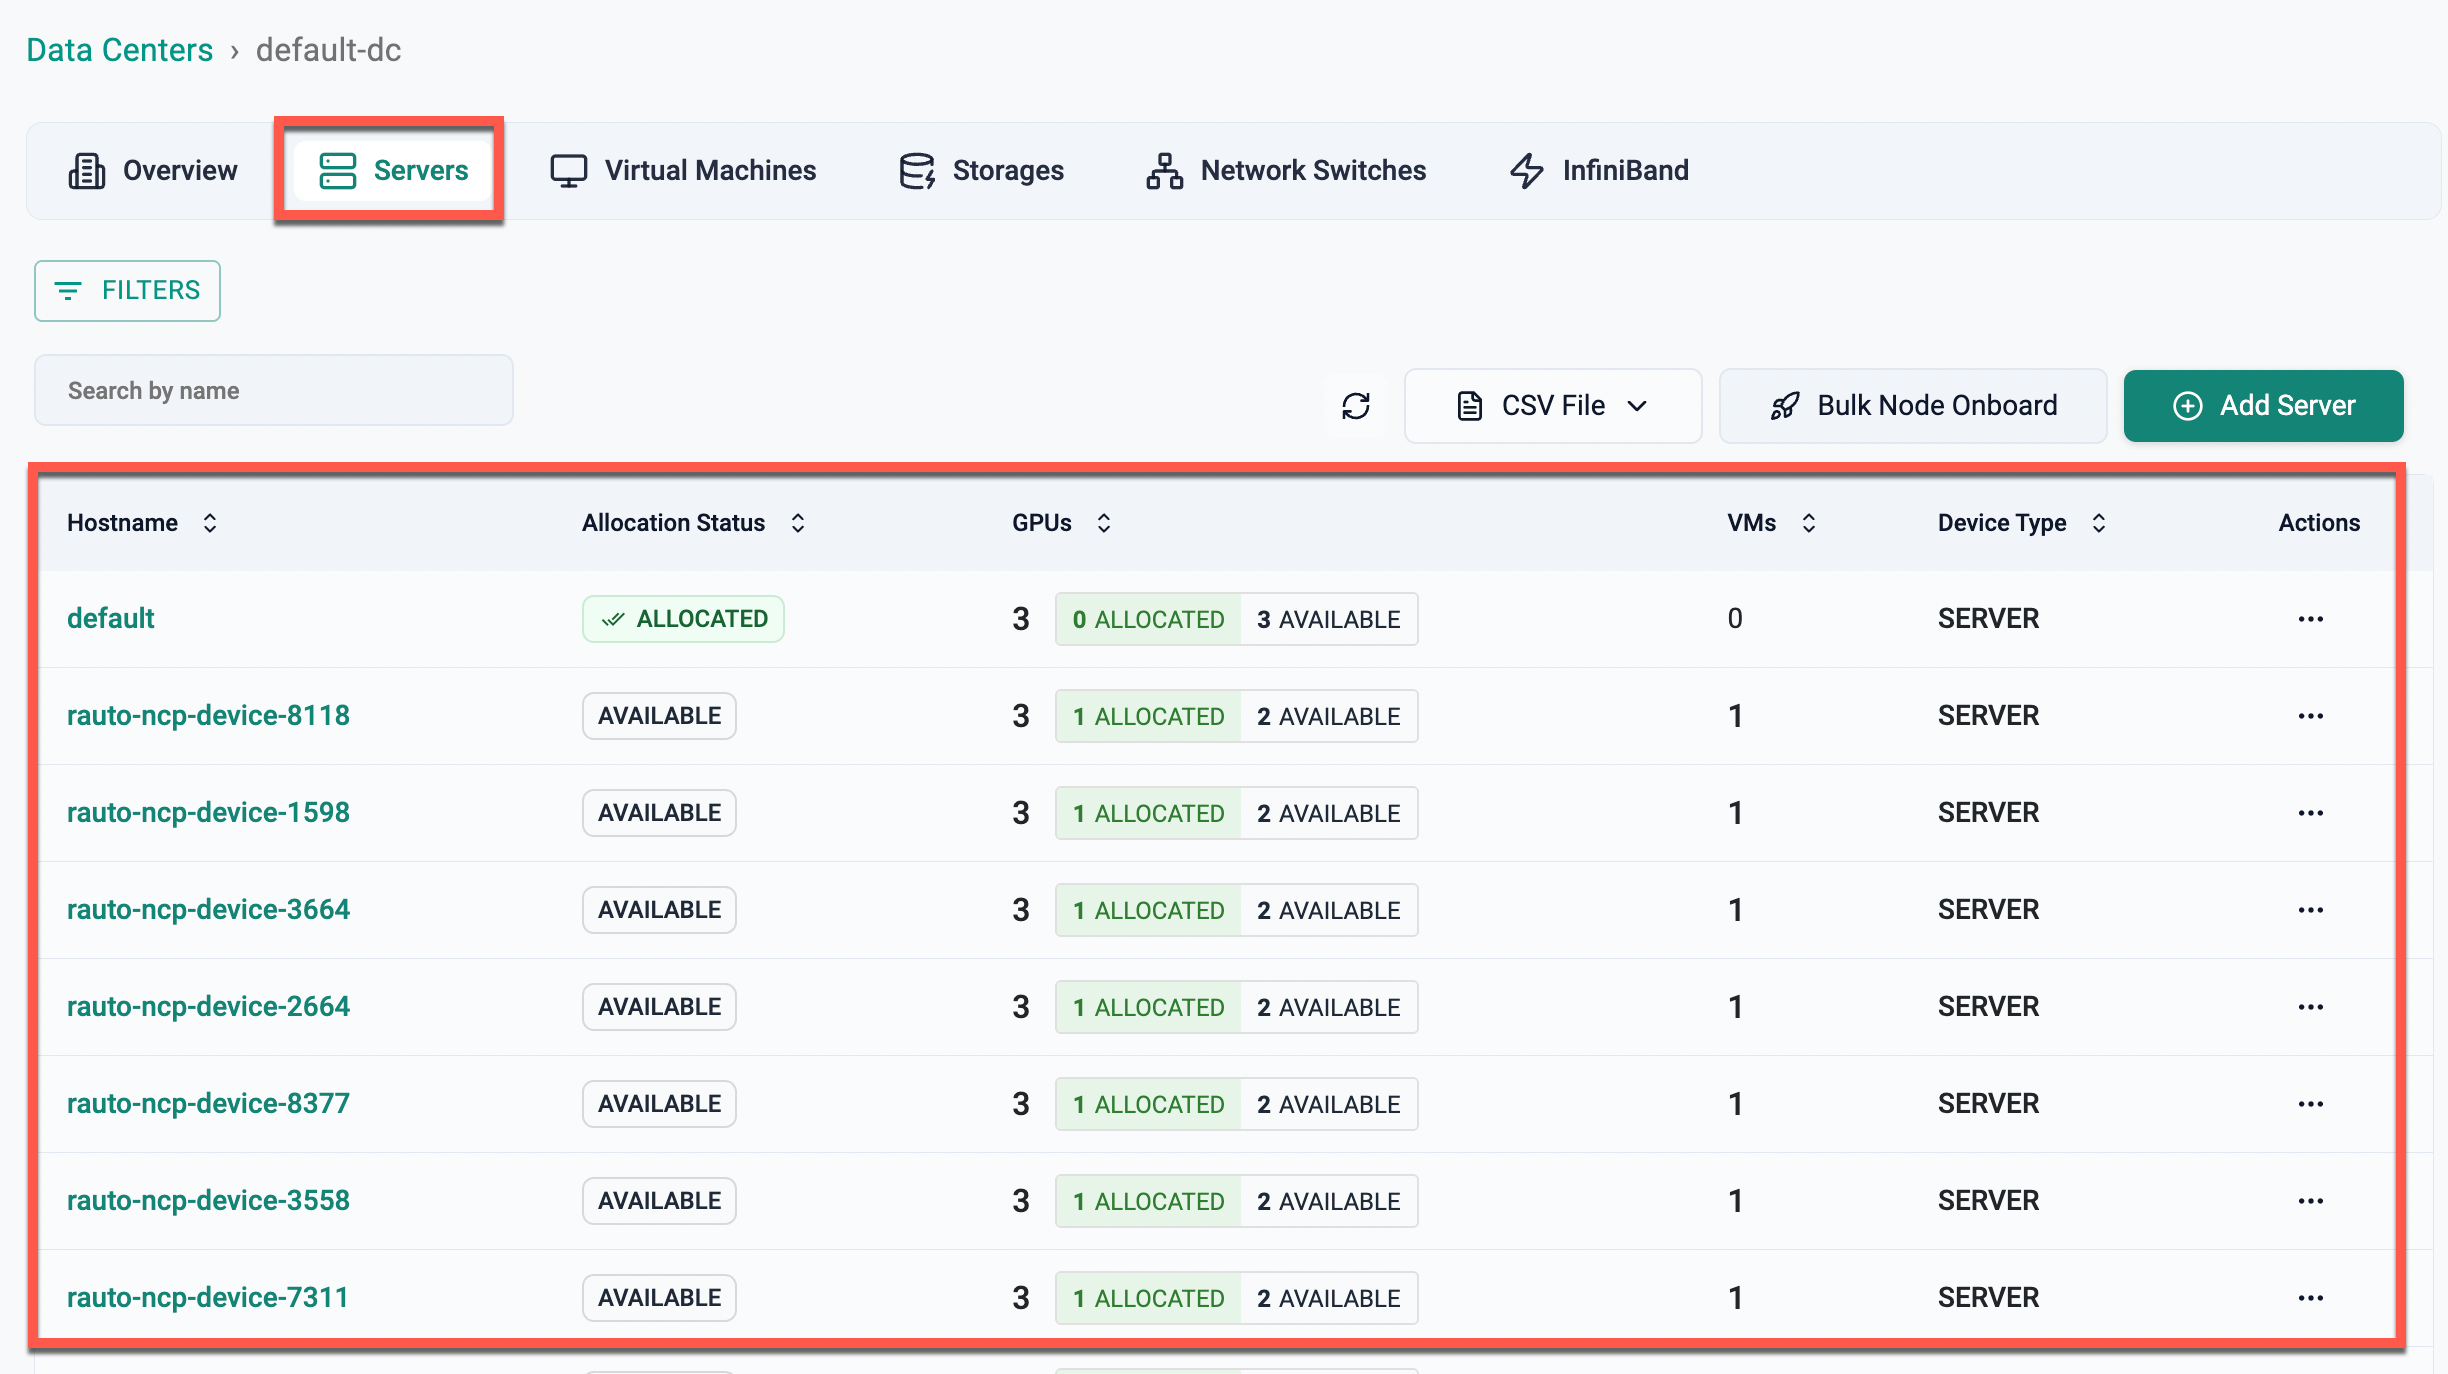Click the Add Server button

click(x=2263, y=406)
